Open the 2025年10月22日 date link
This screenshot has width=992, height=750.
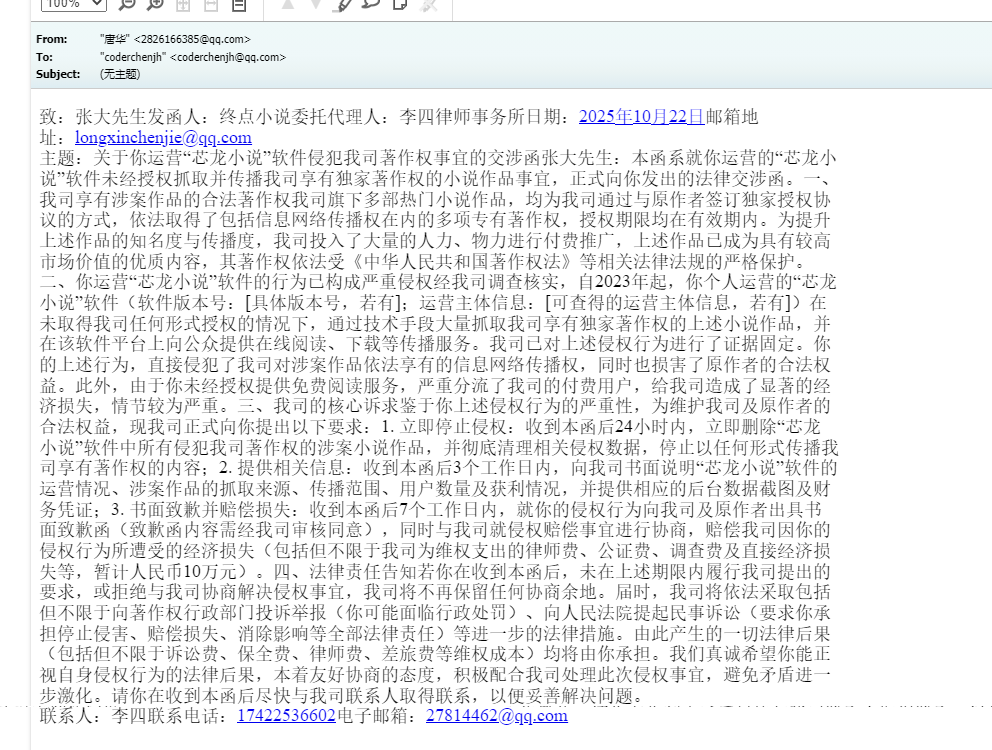tap(642, 116)
